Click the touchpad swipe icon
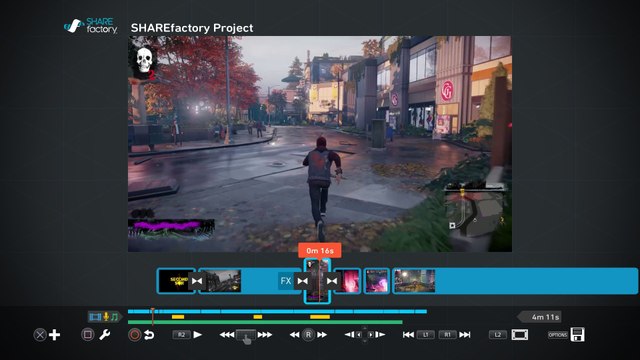Image resolution: width=640 pixels, height=360 pixels. pos(246,336)
